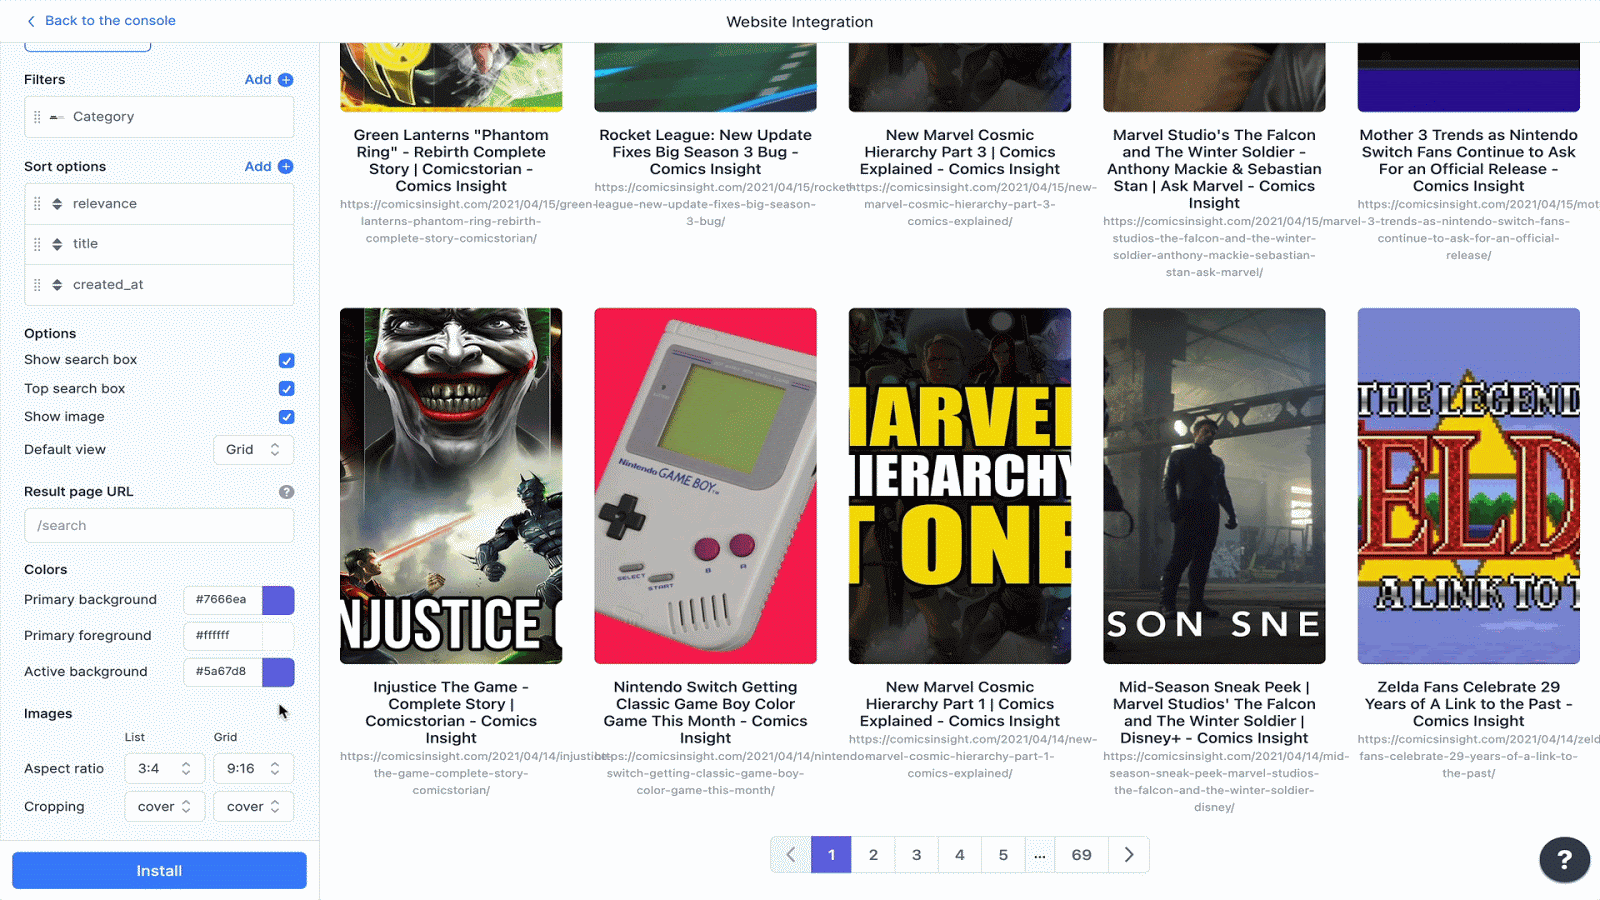Go to page 69

click(x=1082, y=855)
